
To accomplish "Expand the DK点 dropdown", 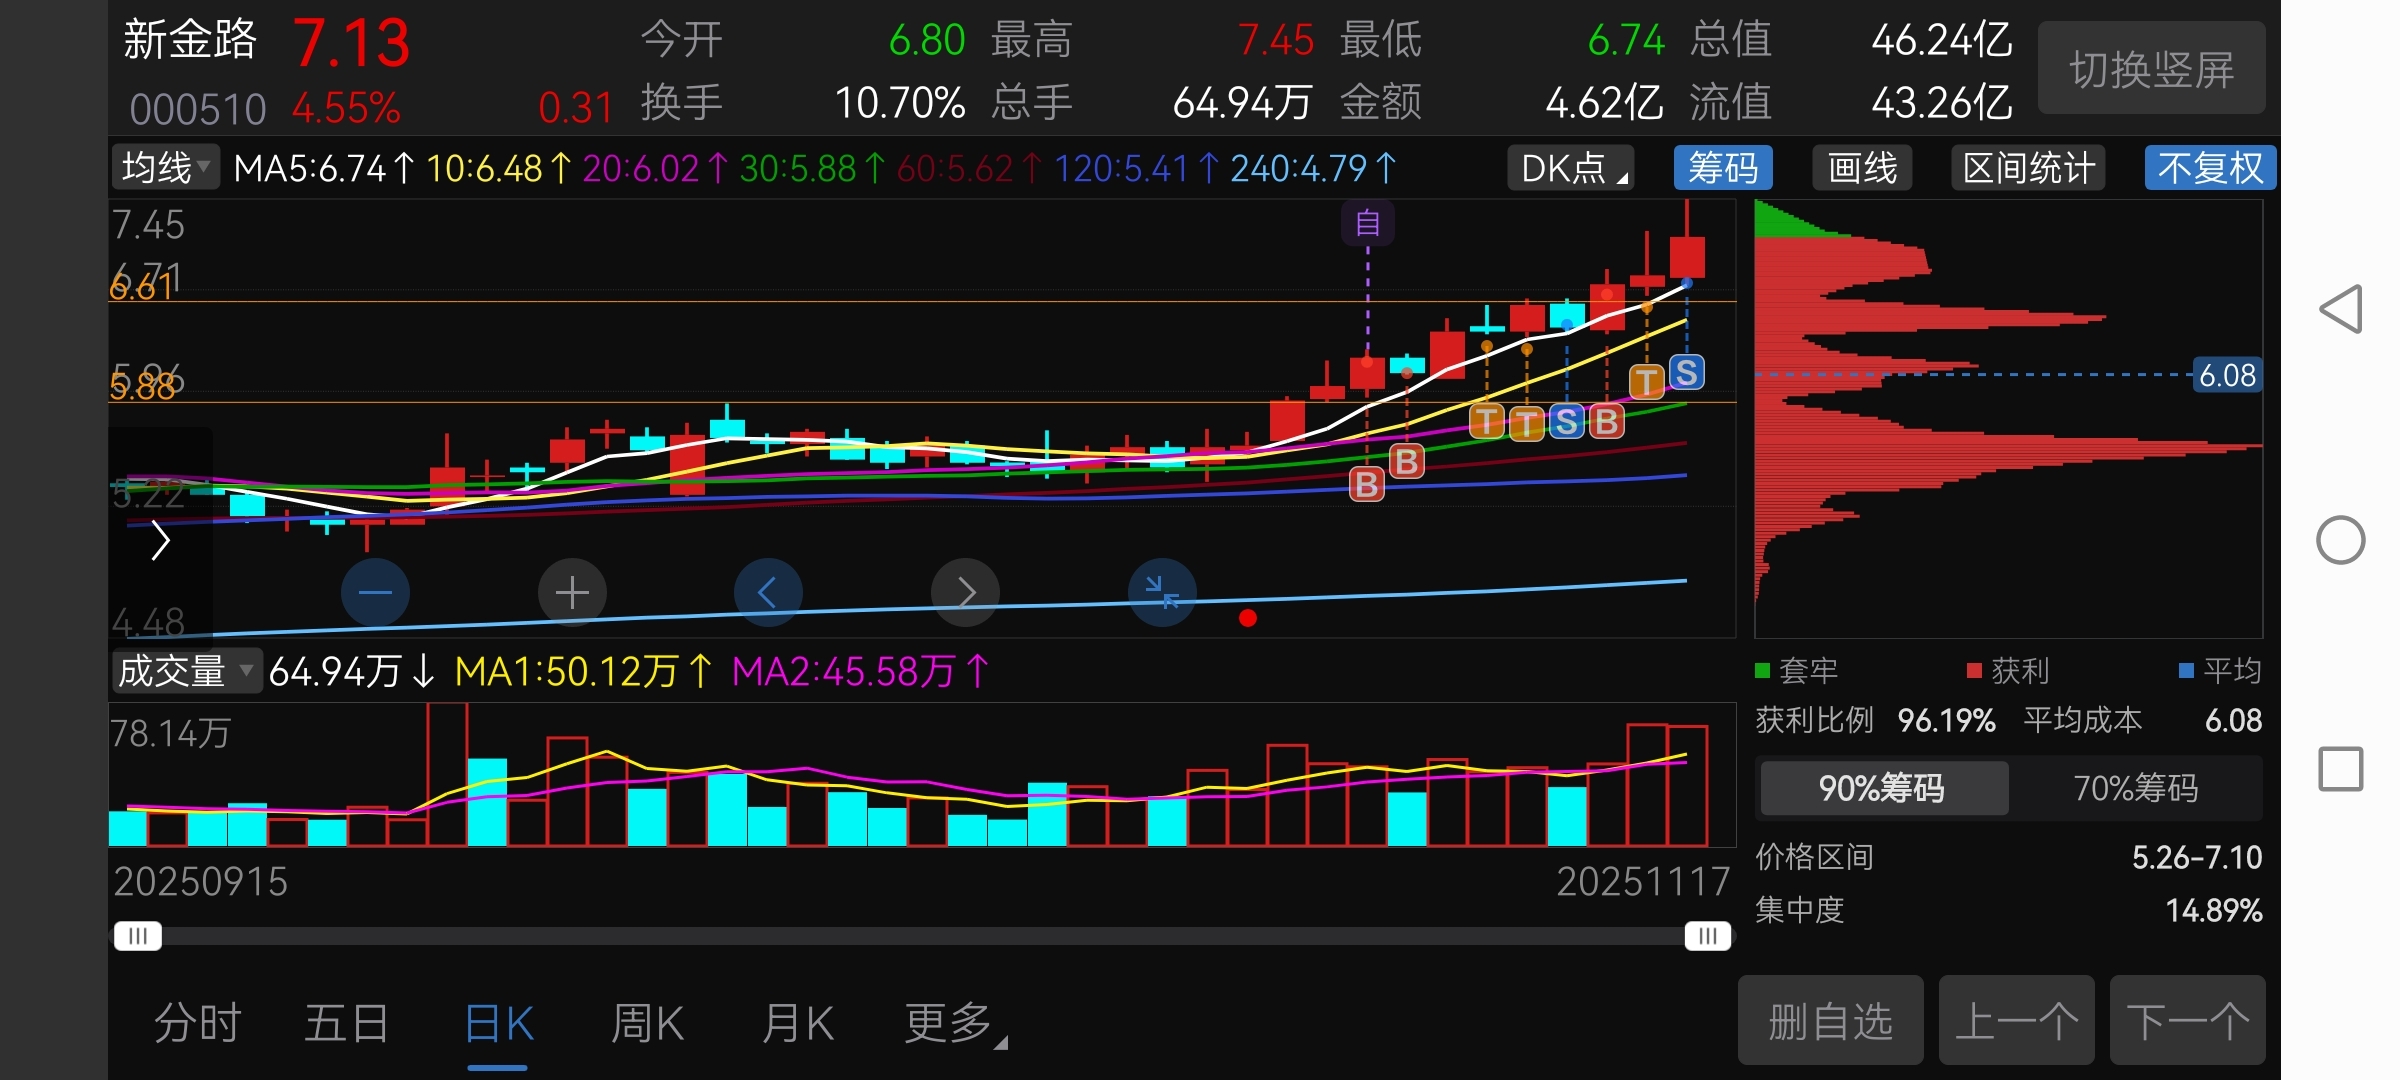I will pyautogui.click(x=1571, y=168).
